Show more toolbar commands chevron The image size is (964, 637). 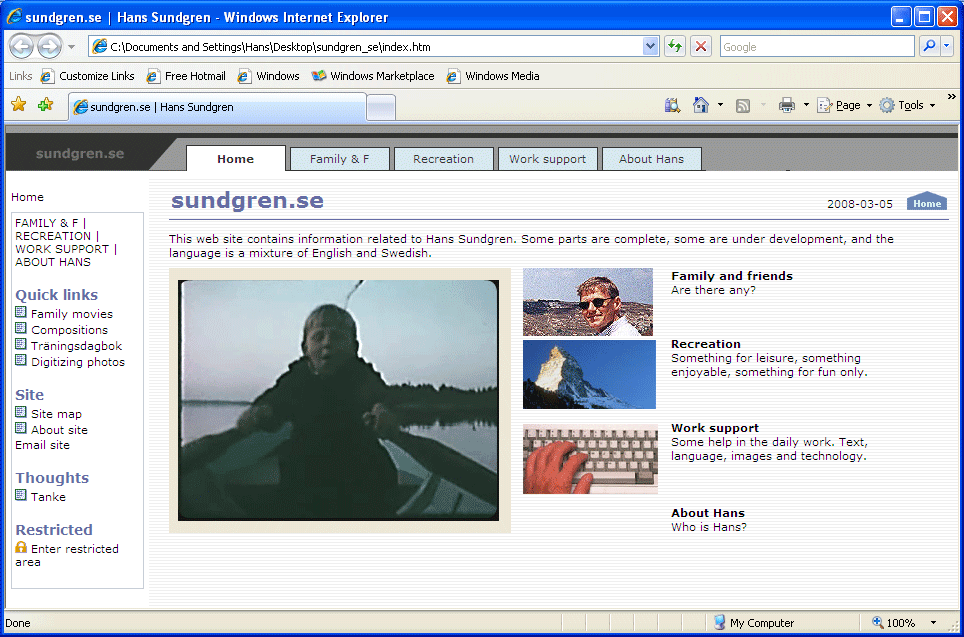[952, 97]
